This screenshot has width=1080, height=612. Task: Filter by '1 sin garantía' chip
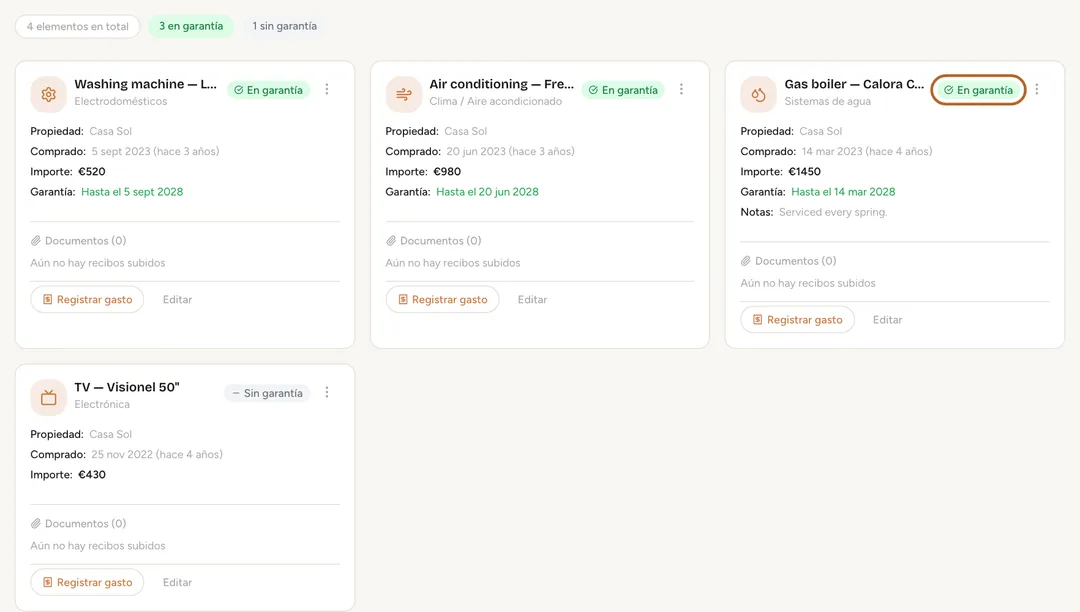[284, 26]
